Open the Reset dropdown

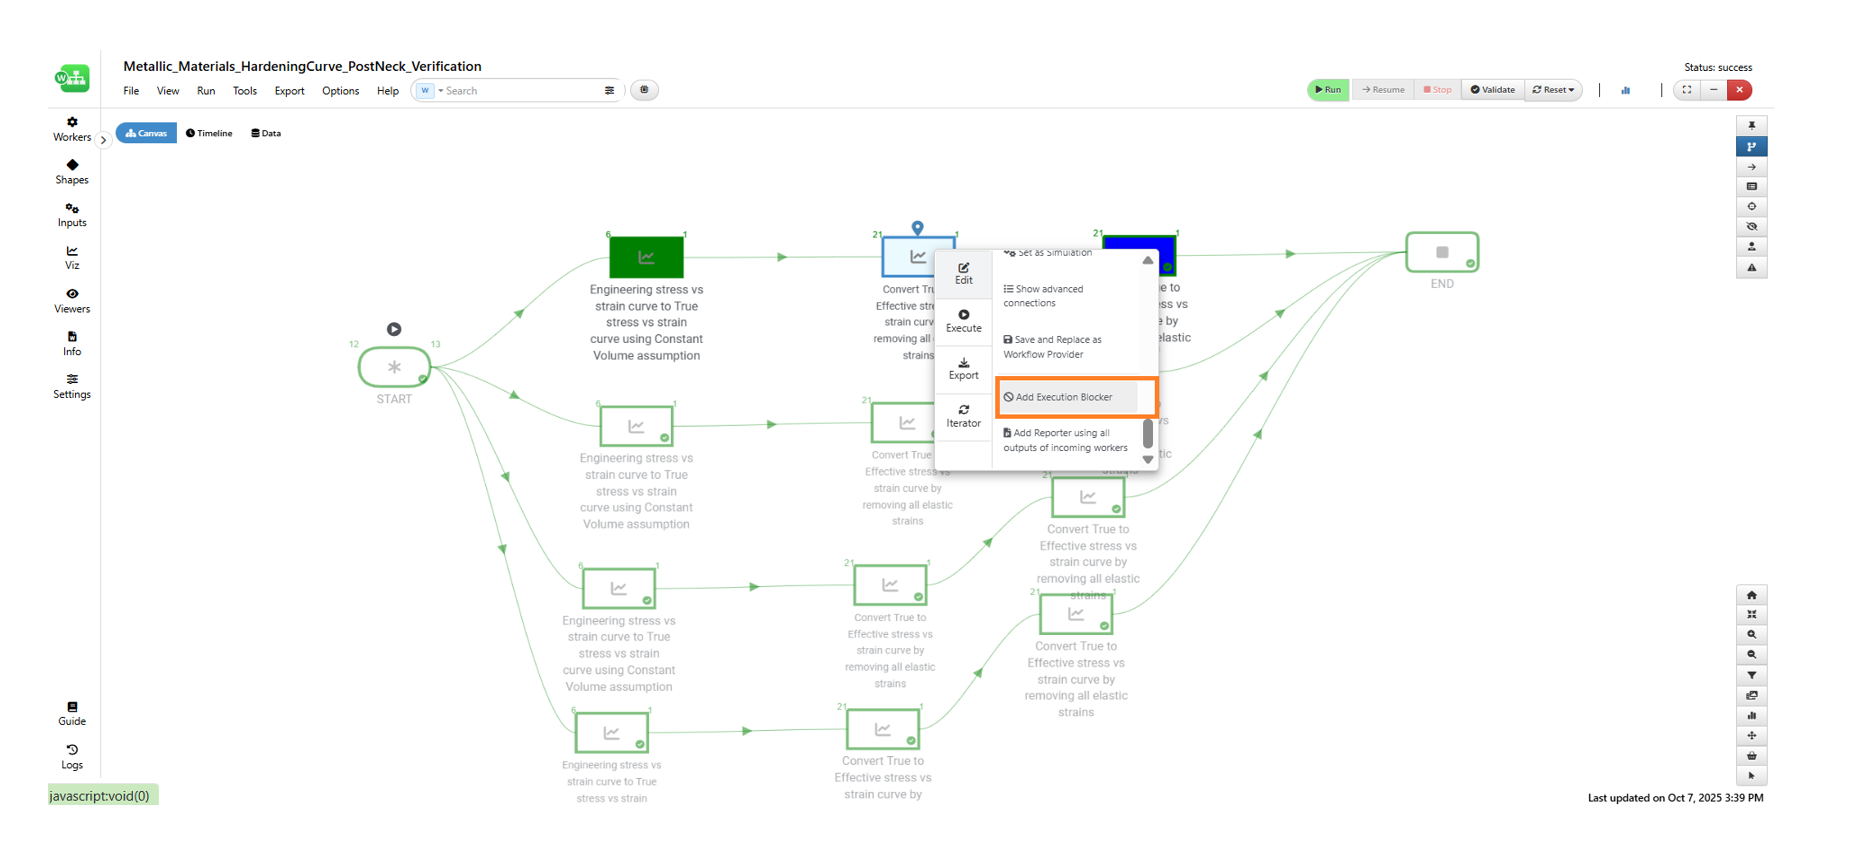(x=1553, y=90)
